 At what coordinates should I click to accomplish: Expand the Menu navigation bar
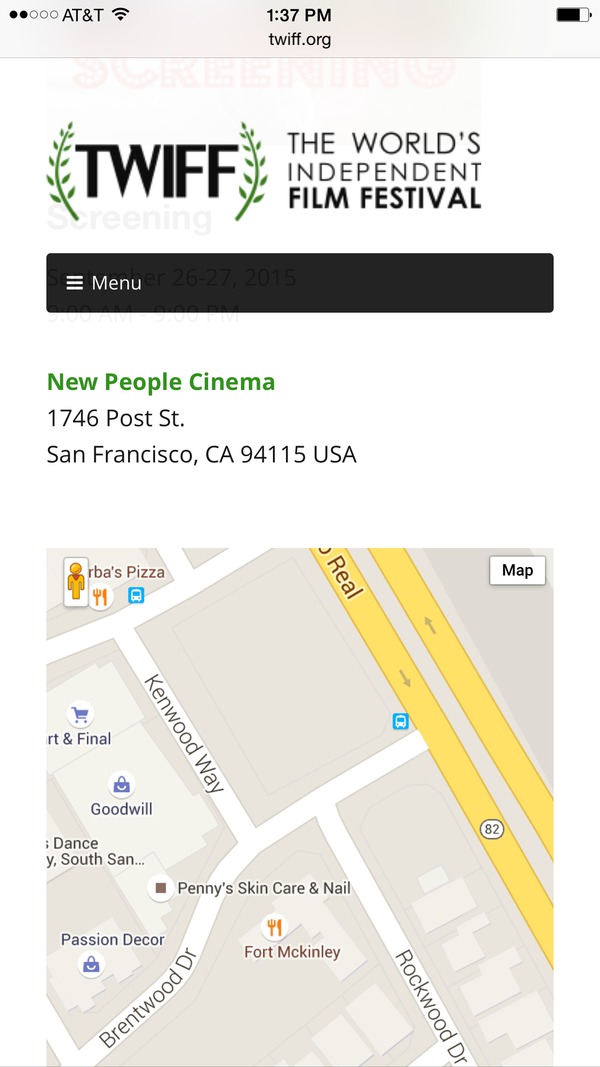(x=300, y=283)
